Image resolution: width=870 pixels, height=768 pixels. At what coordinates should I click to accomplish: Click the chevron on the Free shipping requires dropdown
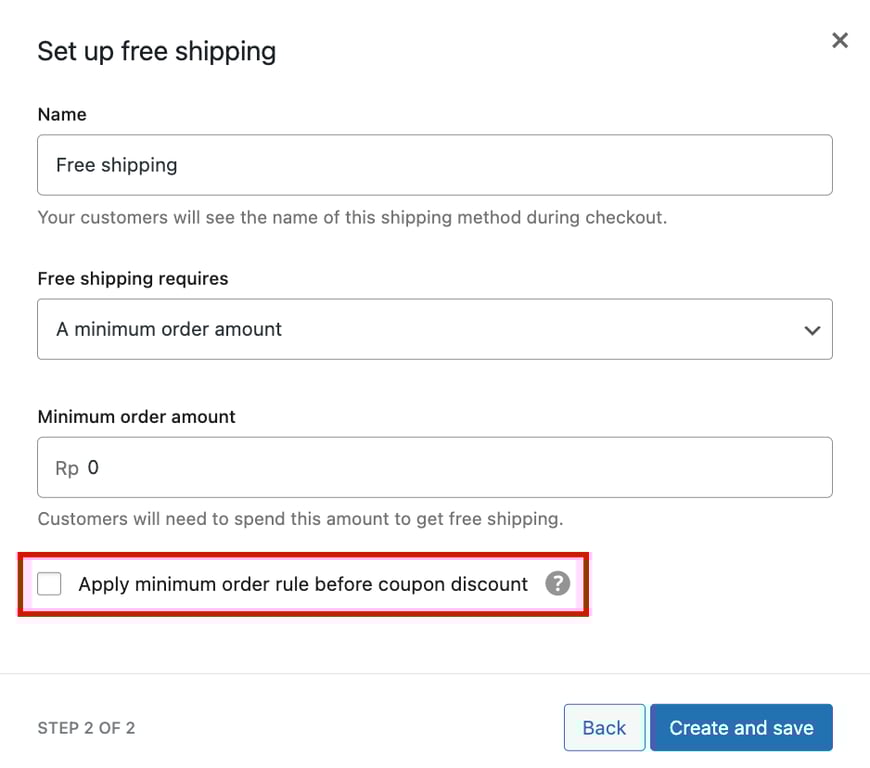812,329
